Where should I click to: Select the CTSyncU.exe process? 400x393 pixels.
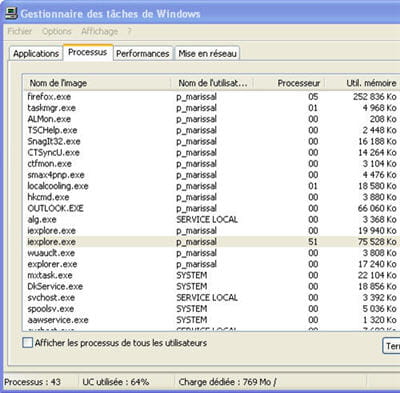pyautogui.click(x=211, y=153)
